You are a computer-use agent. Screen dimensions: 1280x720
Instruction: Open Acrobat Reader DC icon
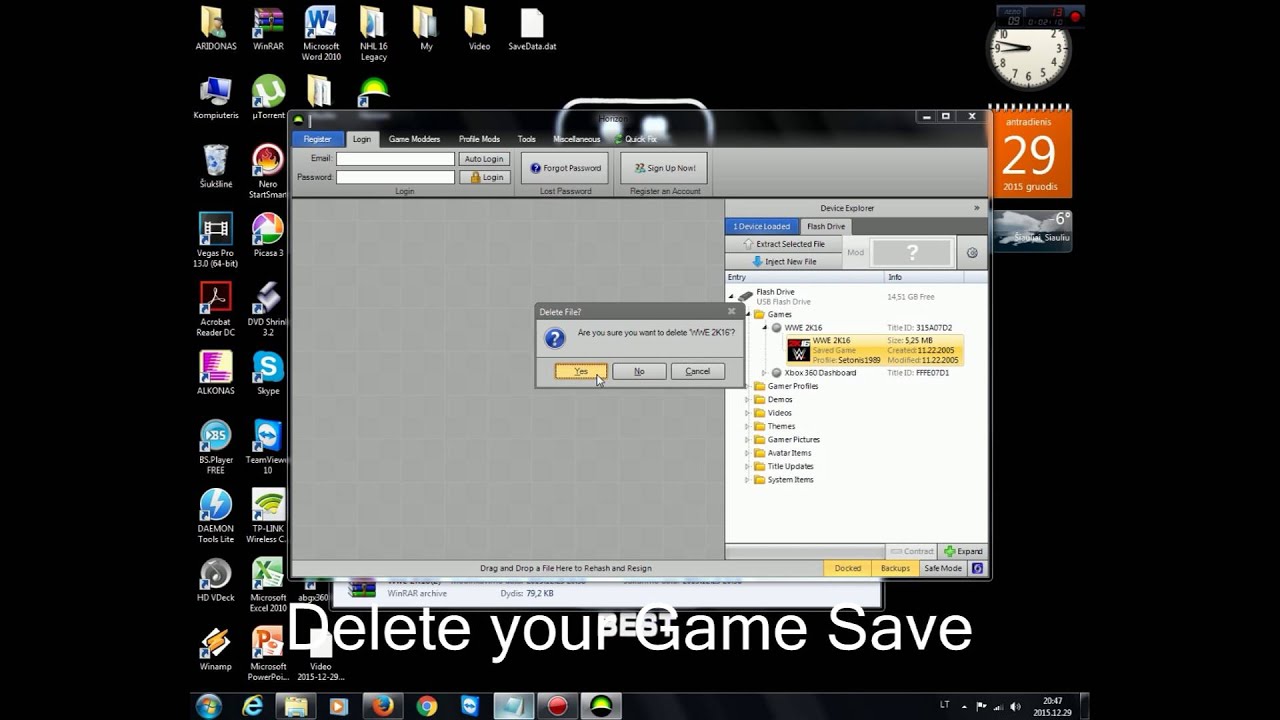click(x=215, y=309)
